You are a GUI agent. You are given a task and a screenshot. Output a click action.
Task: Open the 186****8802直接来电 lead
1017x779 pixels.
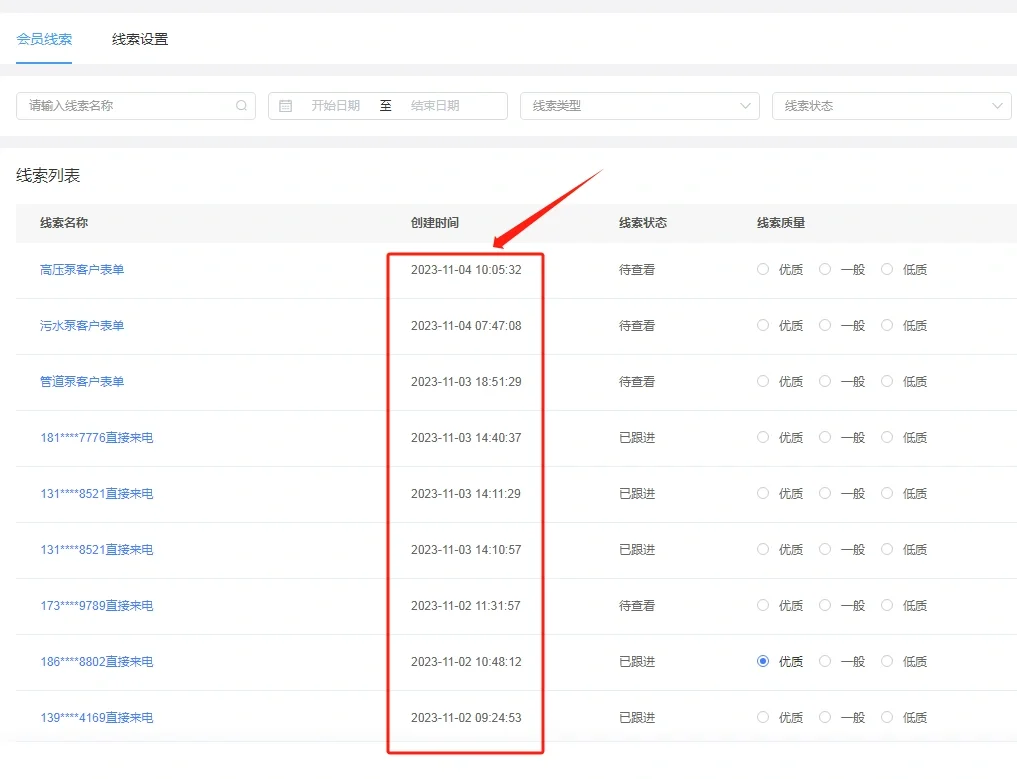97,662
